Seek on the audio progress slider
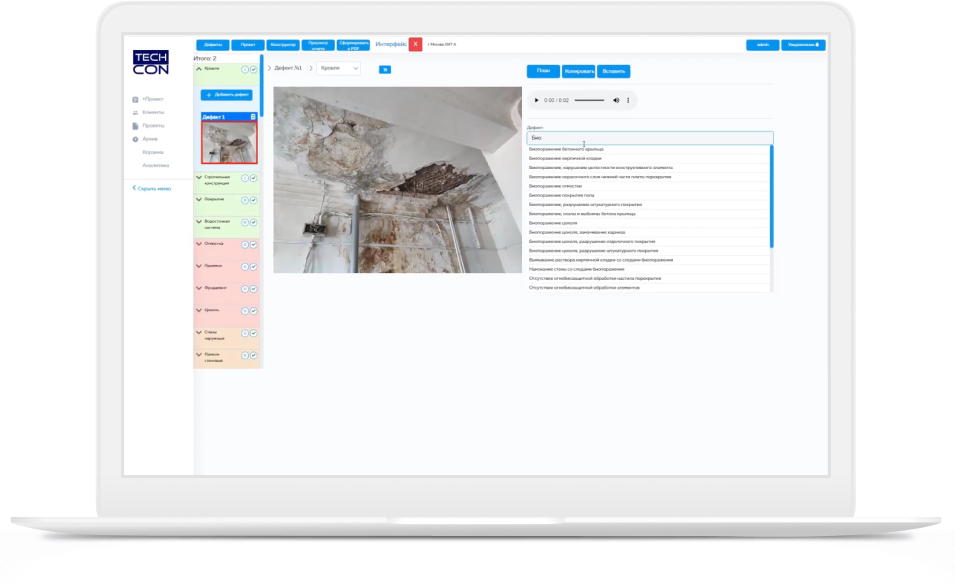Viewport: 955px width, 588px height. pyautogui.click(x=590, y=100)
